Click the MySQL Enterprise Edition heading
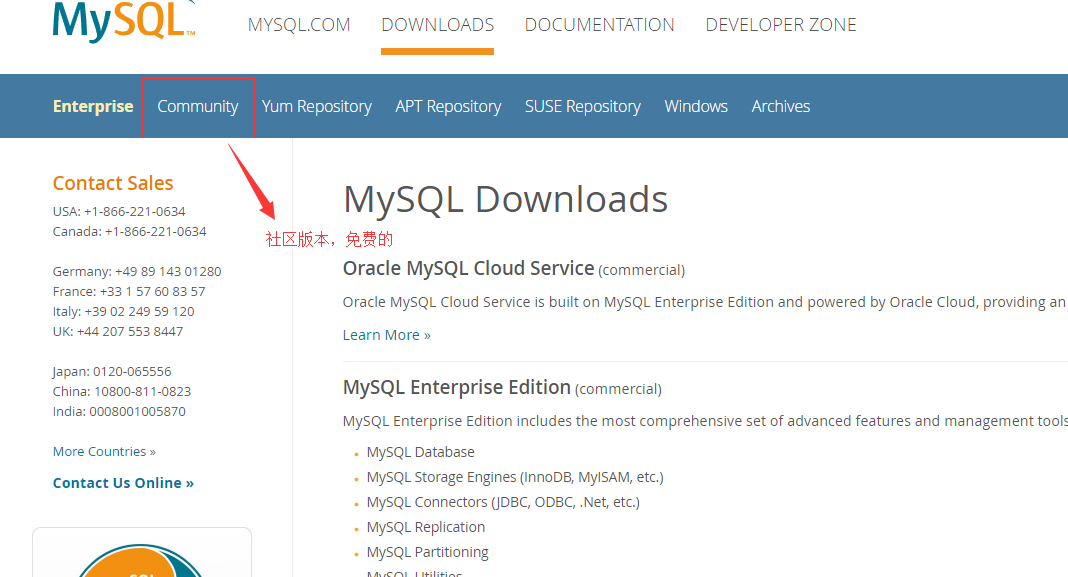This screenshot has height=577, width=1068. pyautogui.click(x=456, y=387)
